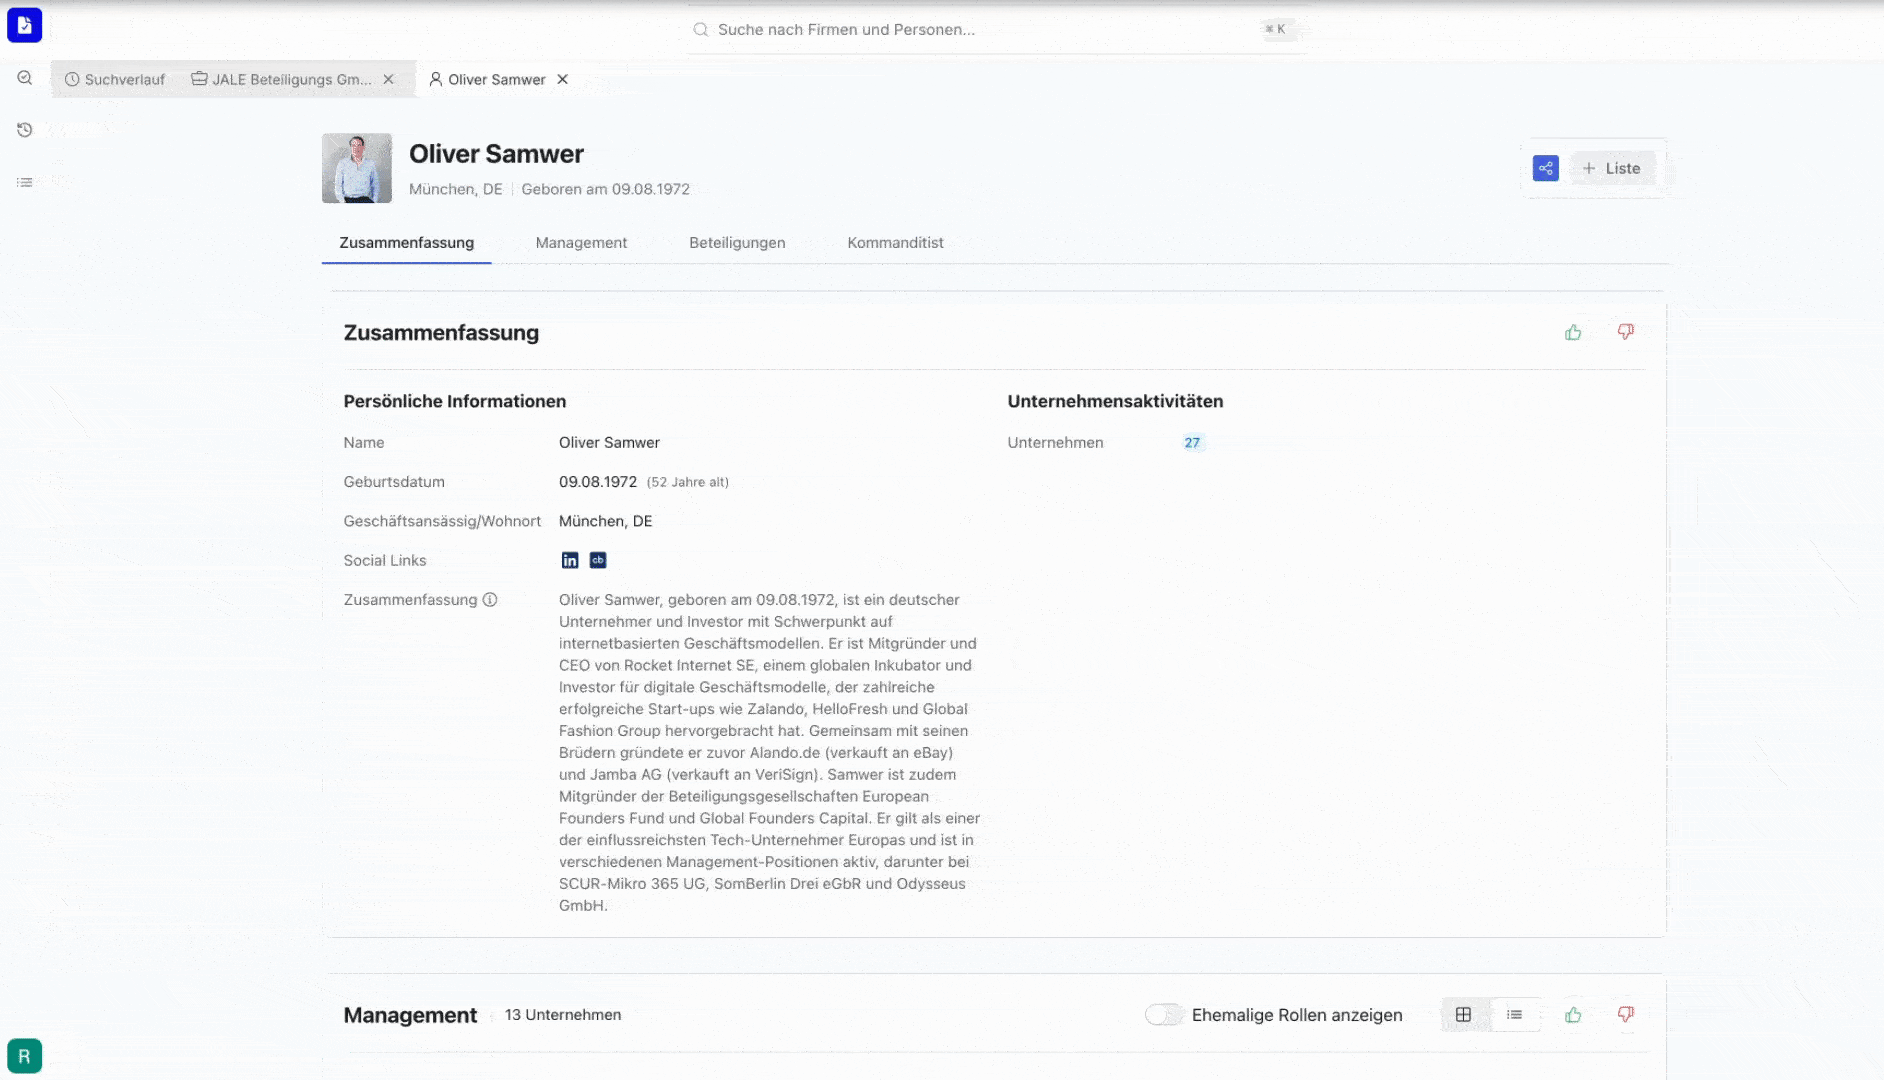The width and height of the screenshot is (1884, 1080).
Task: Switch Management to list view
Action: 1515,1015
